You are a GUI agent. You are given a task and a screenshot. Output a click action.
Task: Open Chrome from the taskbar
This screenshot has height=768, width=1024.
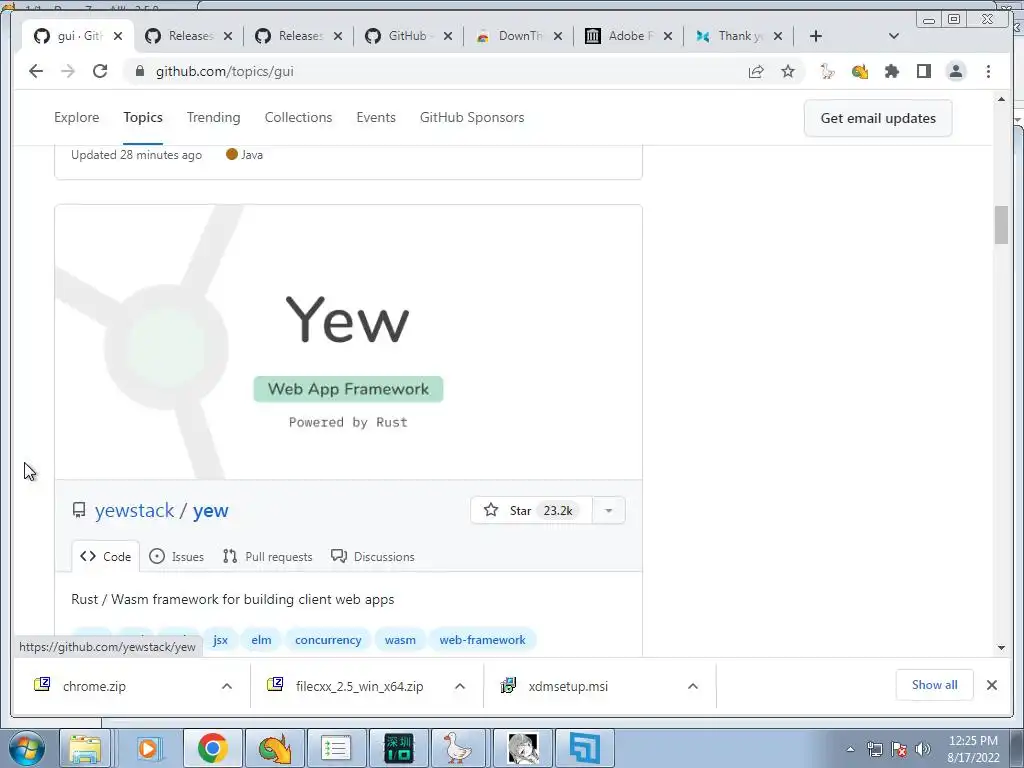pyautogui.click(x=212, y=748)
